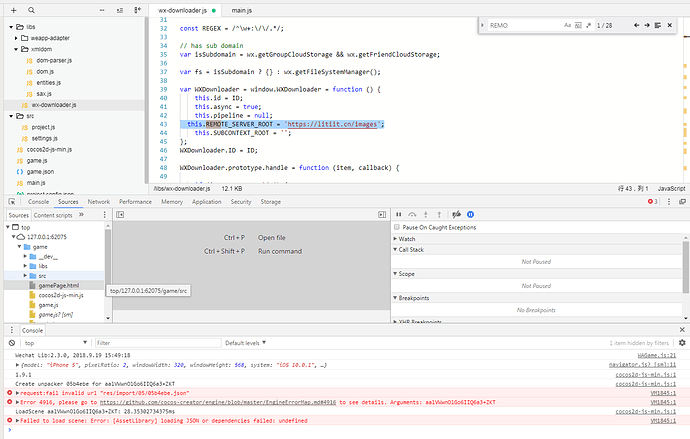Click the REMO search input field
This screenshot has height=439, width=690.
(x=524, y=26)
